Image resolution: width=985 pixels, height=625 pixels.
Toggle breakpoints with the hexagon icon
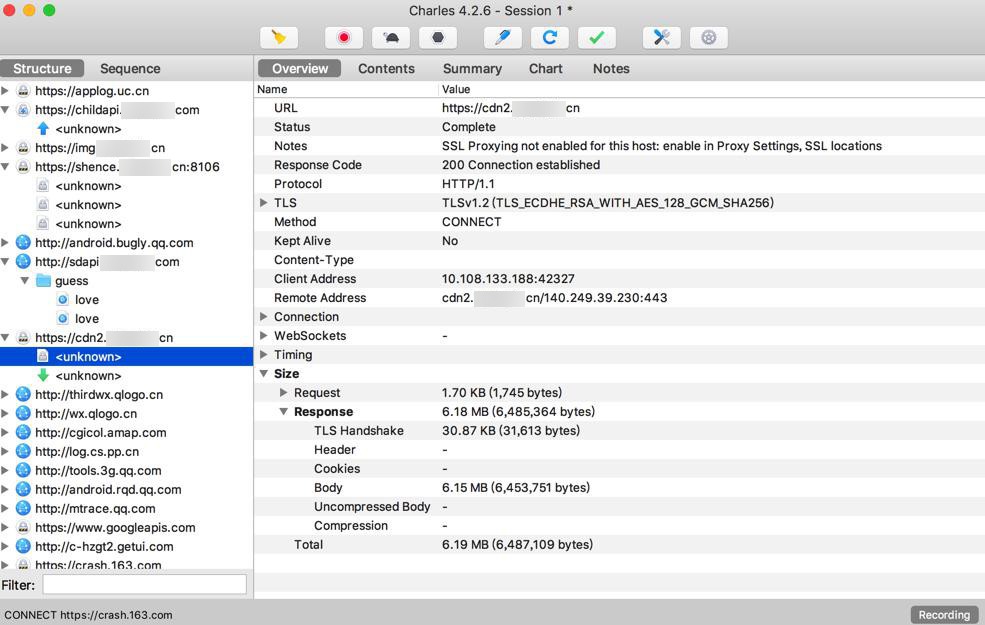tap(438, 38)
